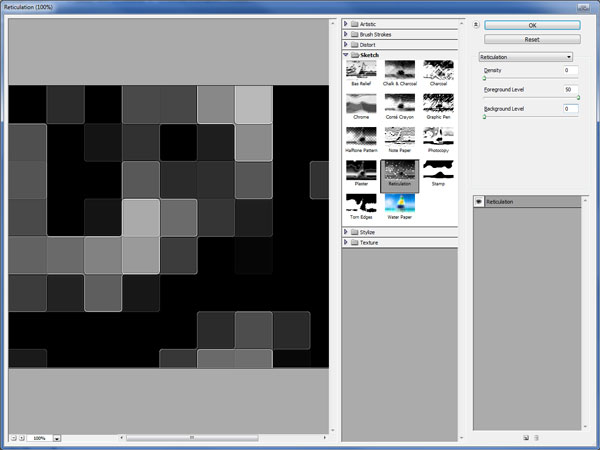Click the Foreground Level slider handle
This screenshot has width=600, height=450.
click(578, 98)
